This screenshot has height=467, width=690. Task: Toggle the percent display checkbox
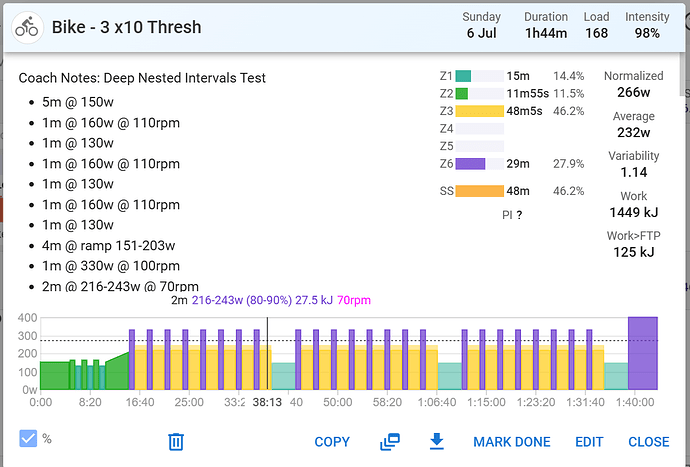click(x=29, y=439)
